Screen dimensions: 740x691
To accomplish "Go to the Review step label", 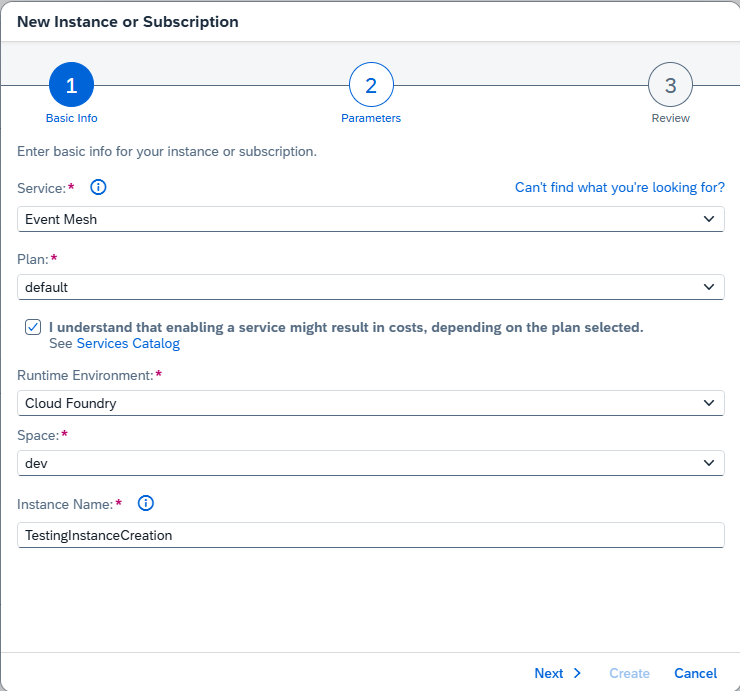I will (x=670, y=118).
